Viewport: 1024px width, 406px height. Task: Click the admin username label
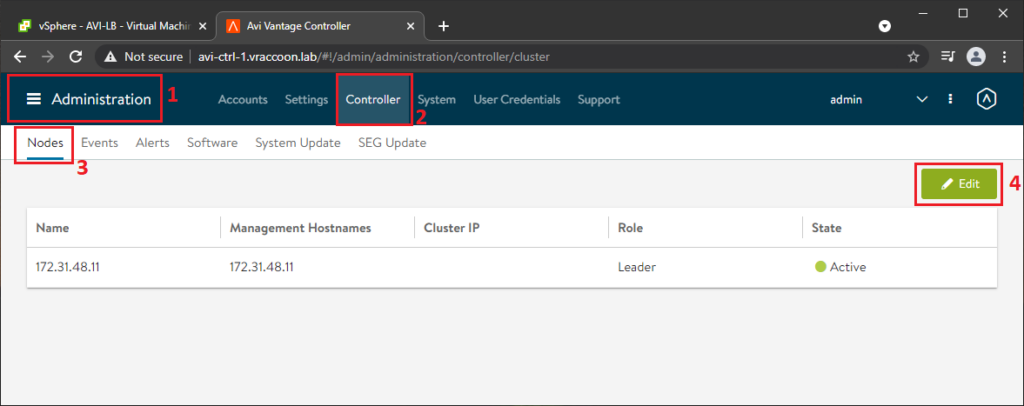tap(846, 100)
